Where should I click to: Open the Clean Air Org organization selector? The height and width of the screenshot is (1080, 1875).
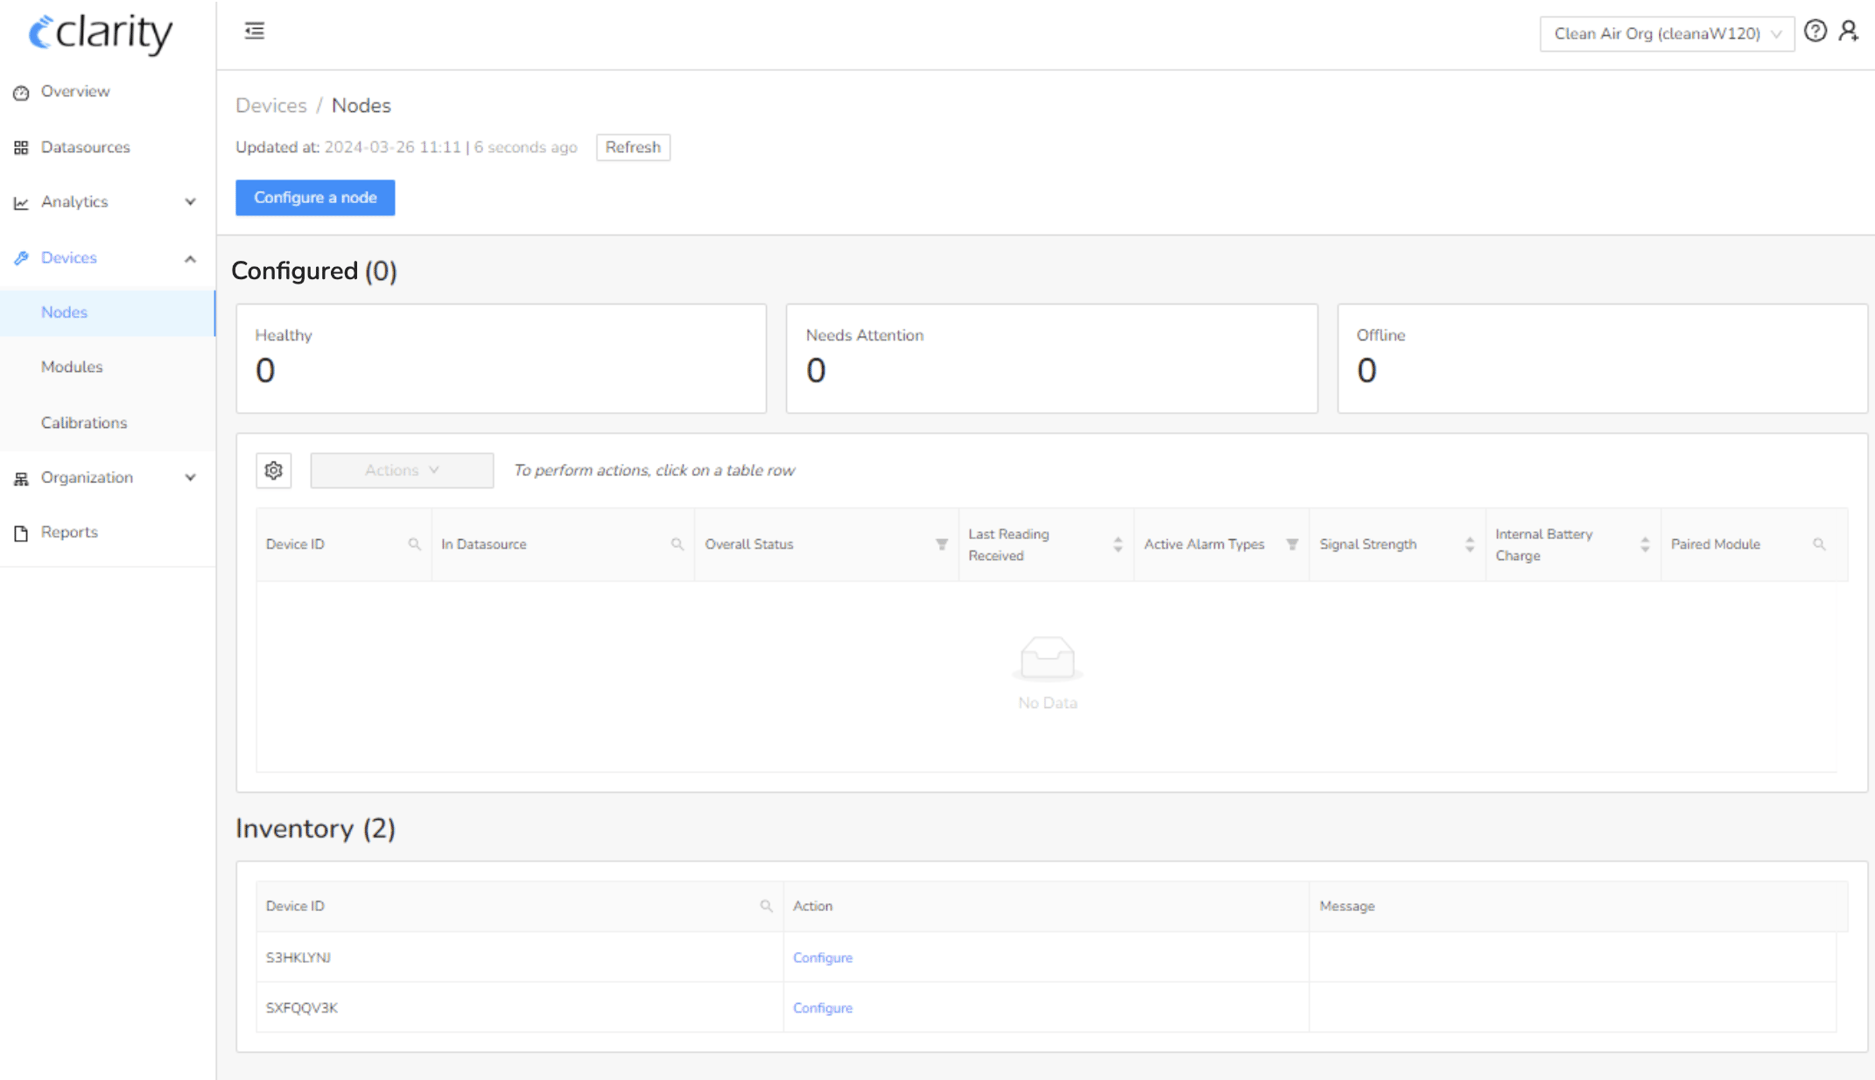point(1666,33)
